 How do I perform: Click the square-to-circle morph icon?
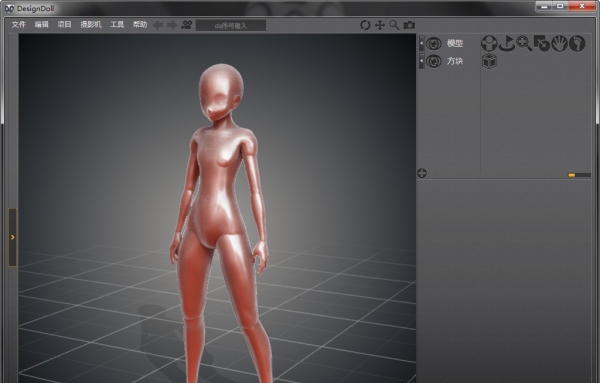[x=541, y=44]
